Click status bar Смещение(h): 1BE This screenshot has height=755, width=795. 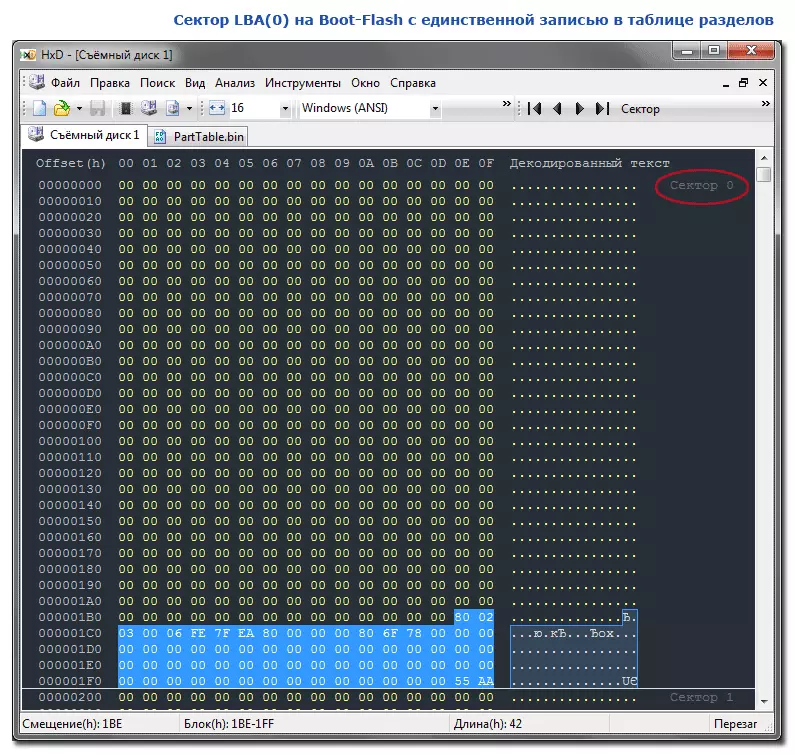tap(72, 724)
